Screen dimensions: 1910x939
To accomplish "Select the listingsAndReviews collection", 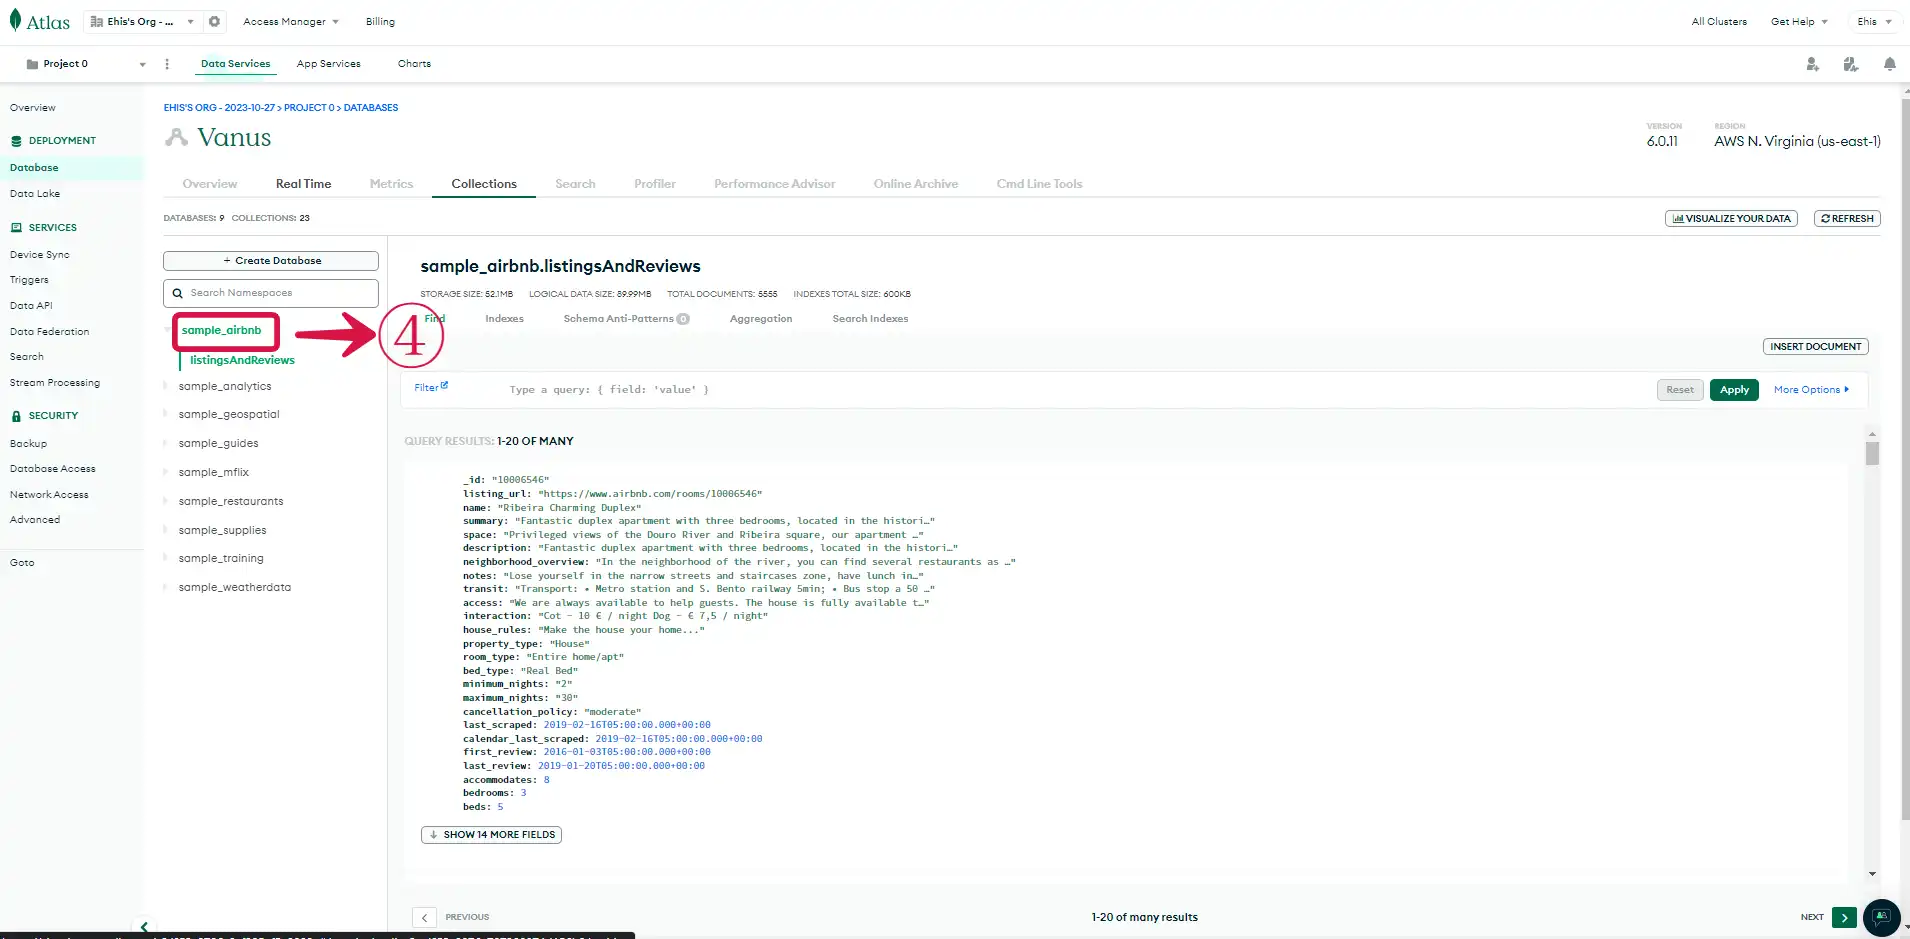I will click(242, 360).
